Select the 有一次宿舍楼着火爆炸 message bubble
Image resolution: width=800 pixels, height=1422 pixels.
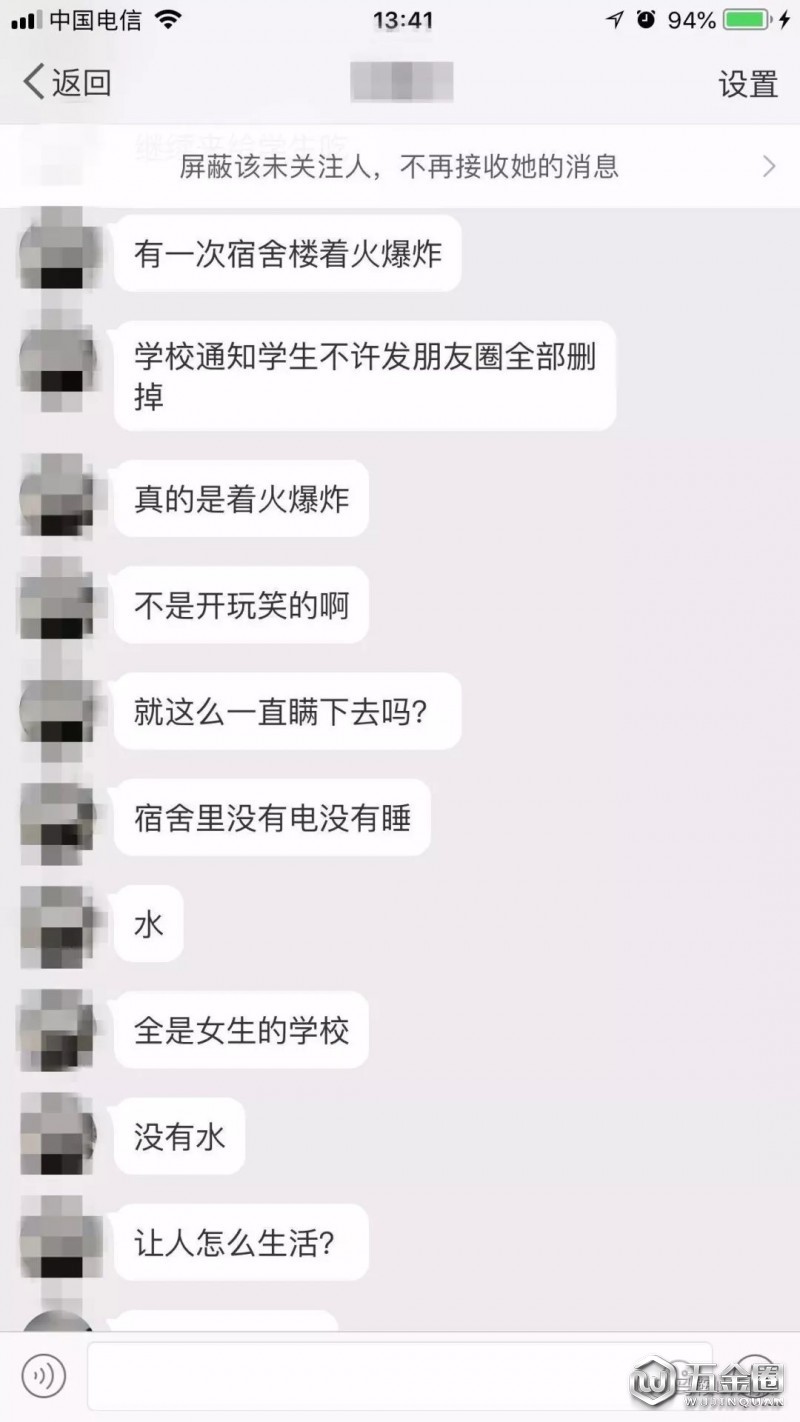(288, 254)
